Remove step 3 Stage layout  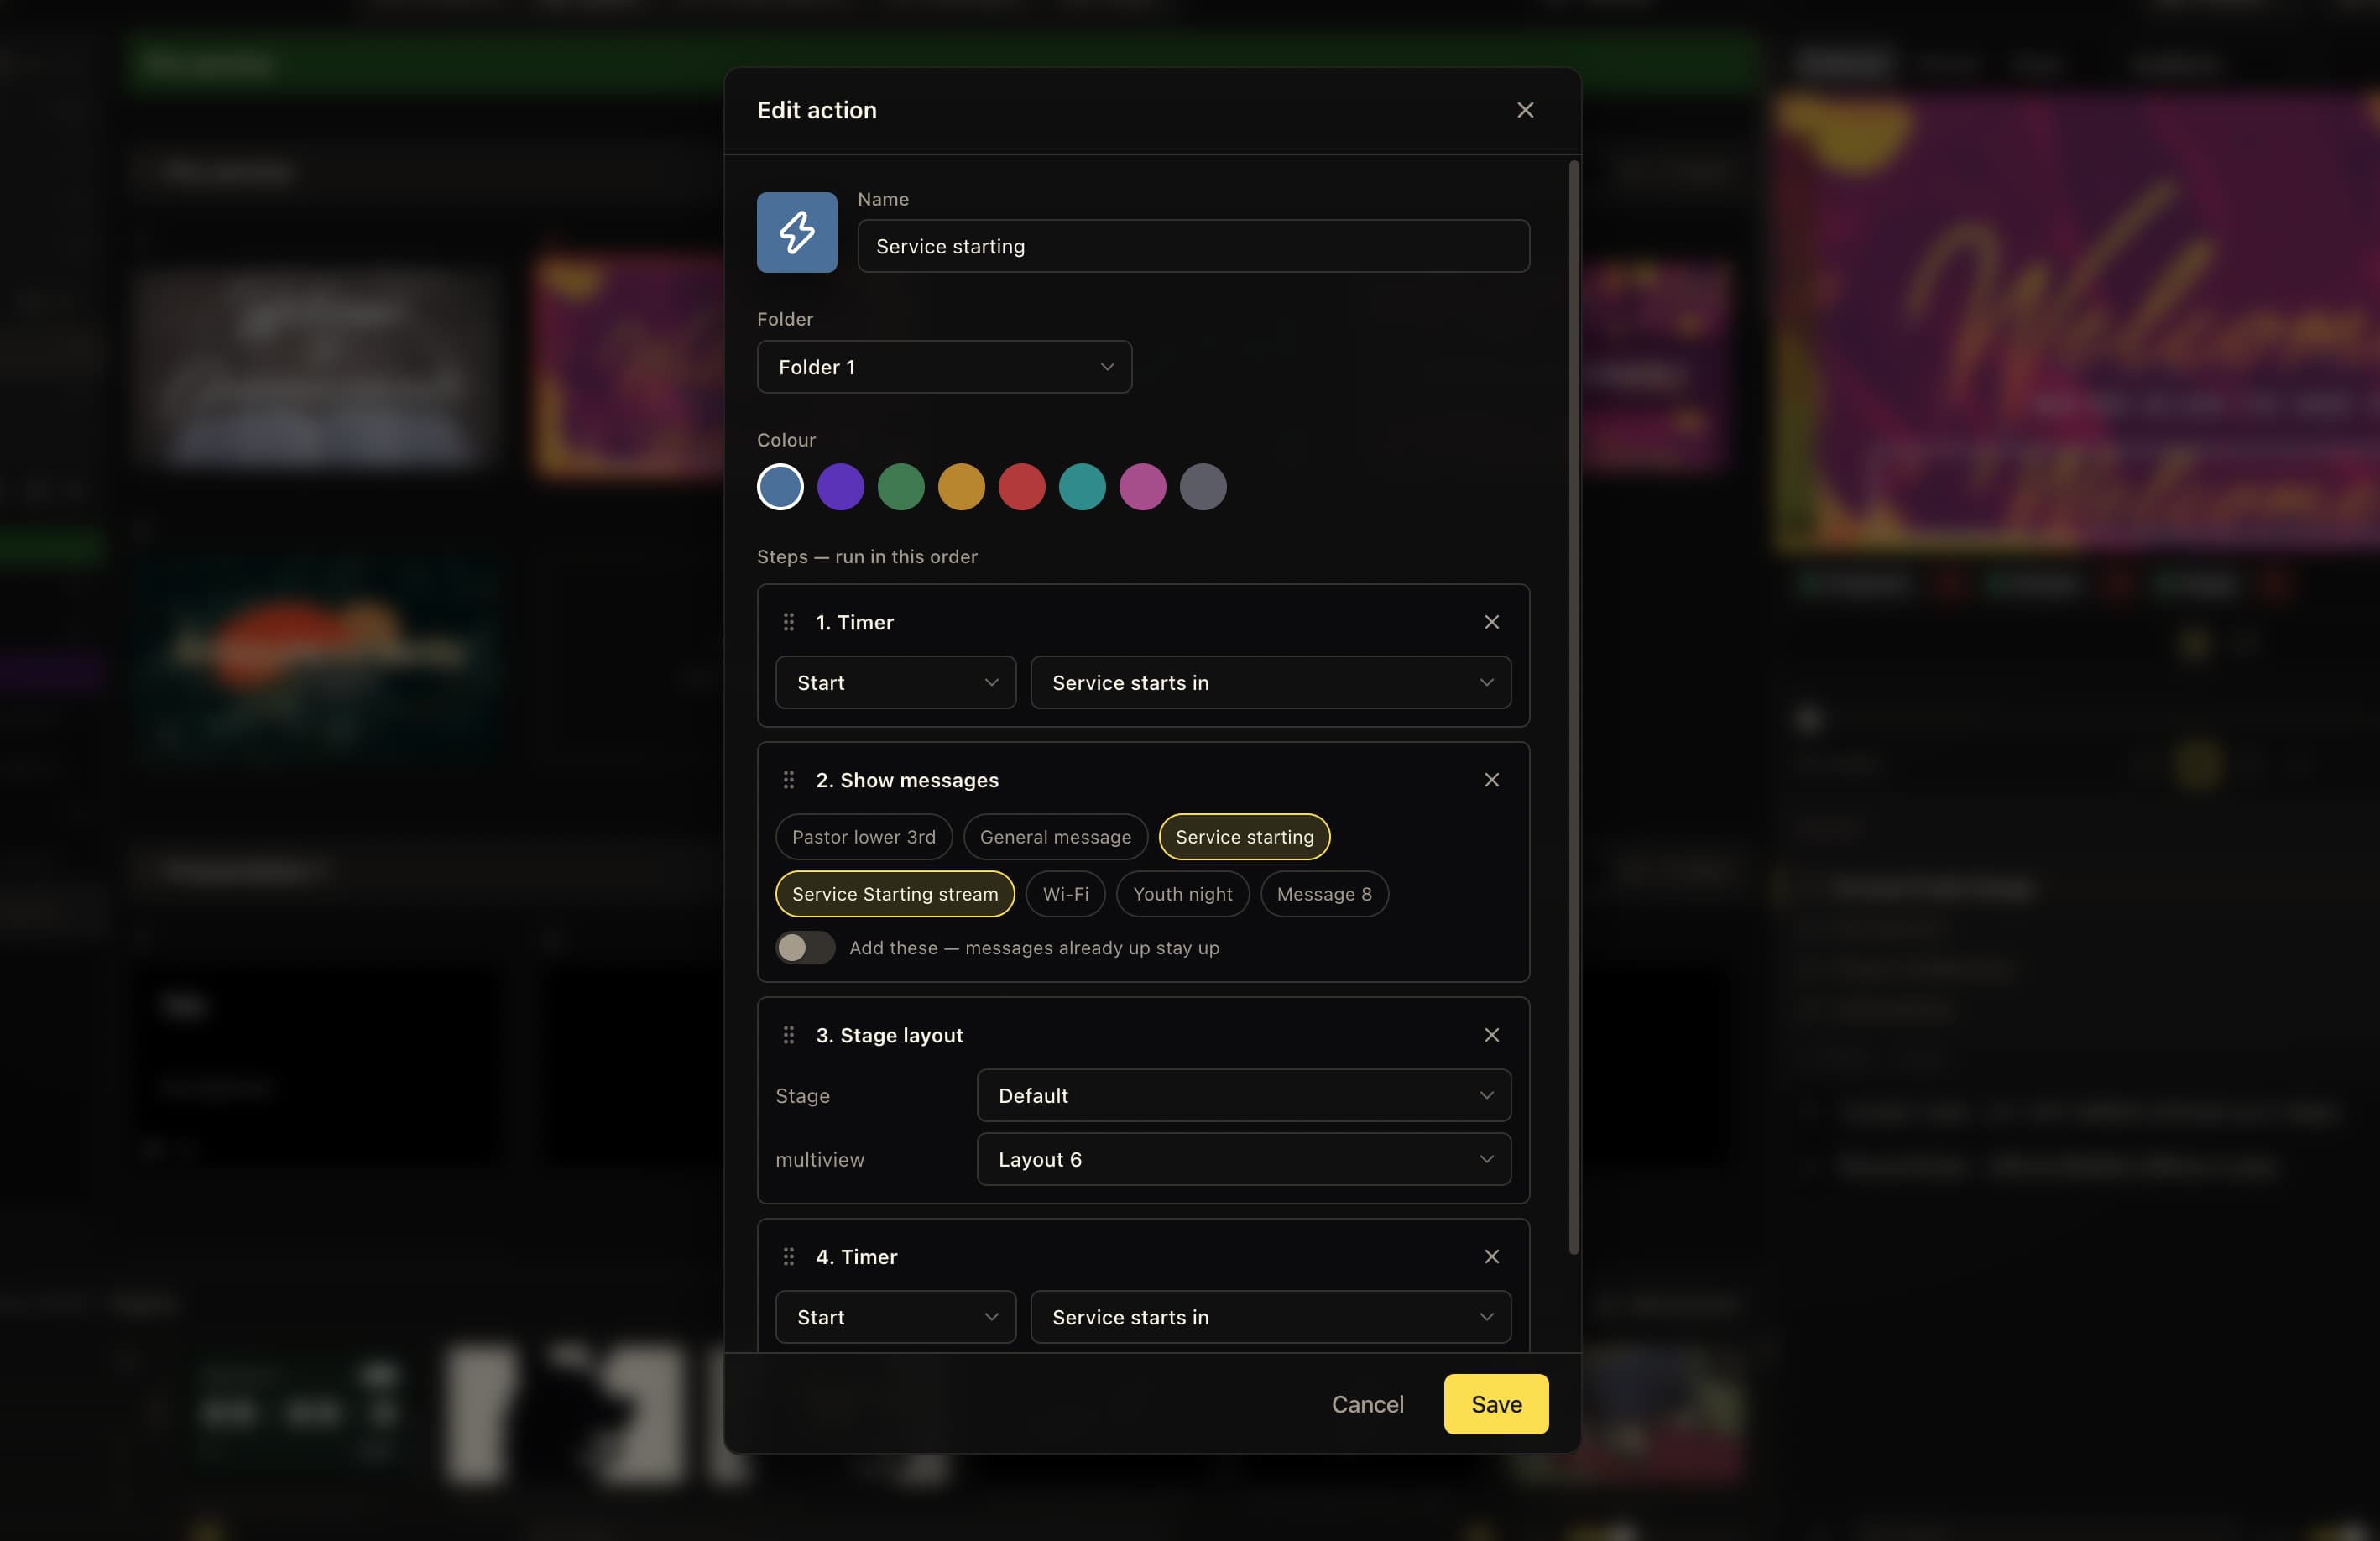pos(1491,1034)
